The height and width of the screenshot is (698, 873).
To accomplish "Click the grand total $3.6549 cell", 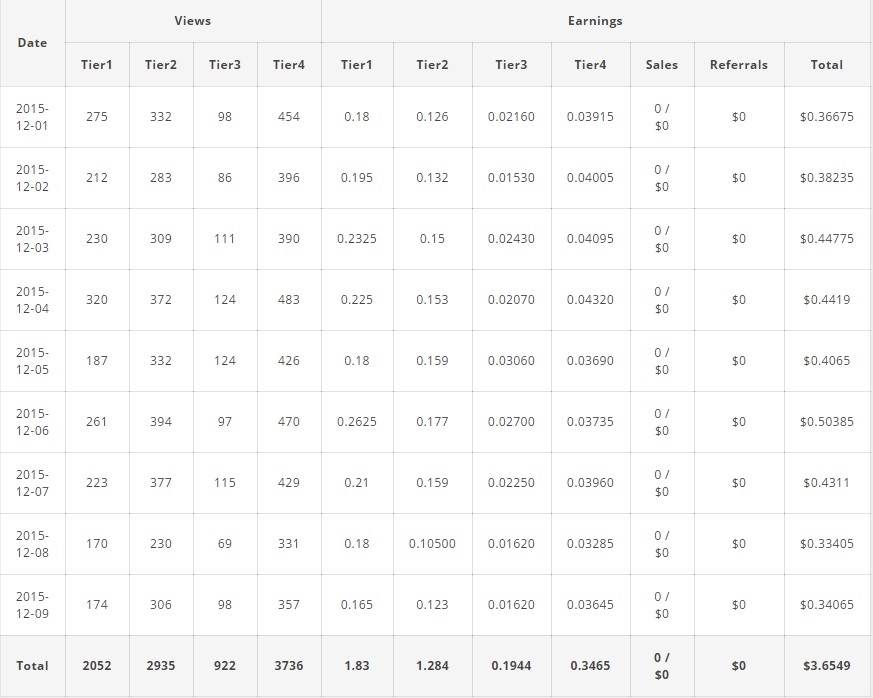I will (826, 666).
